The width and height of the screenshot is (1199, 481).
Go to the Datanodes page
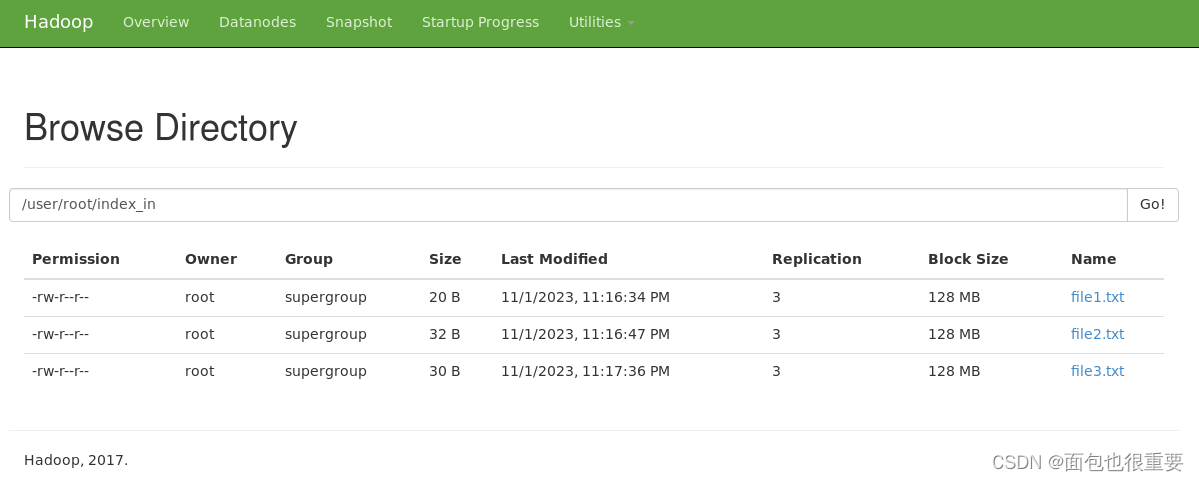257,22
